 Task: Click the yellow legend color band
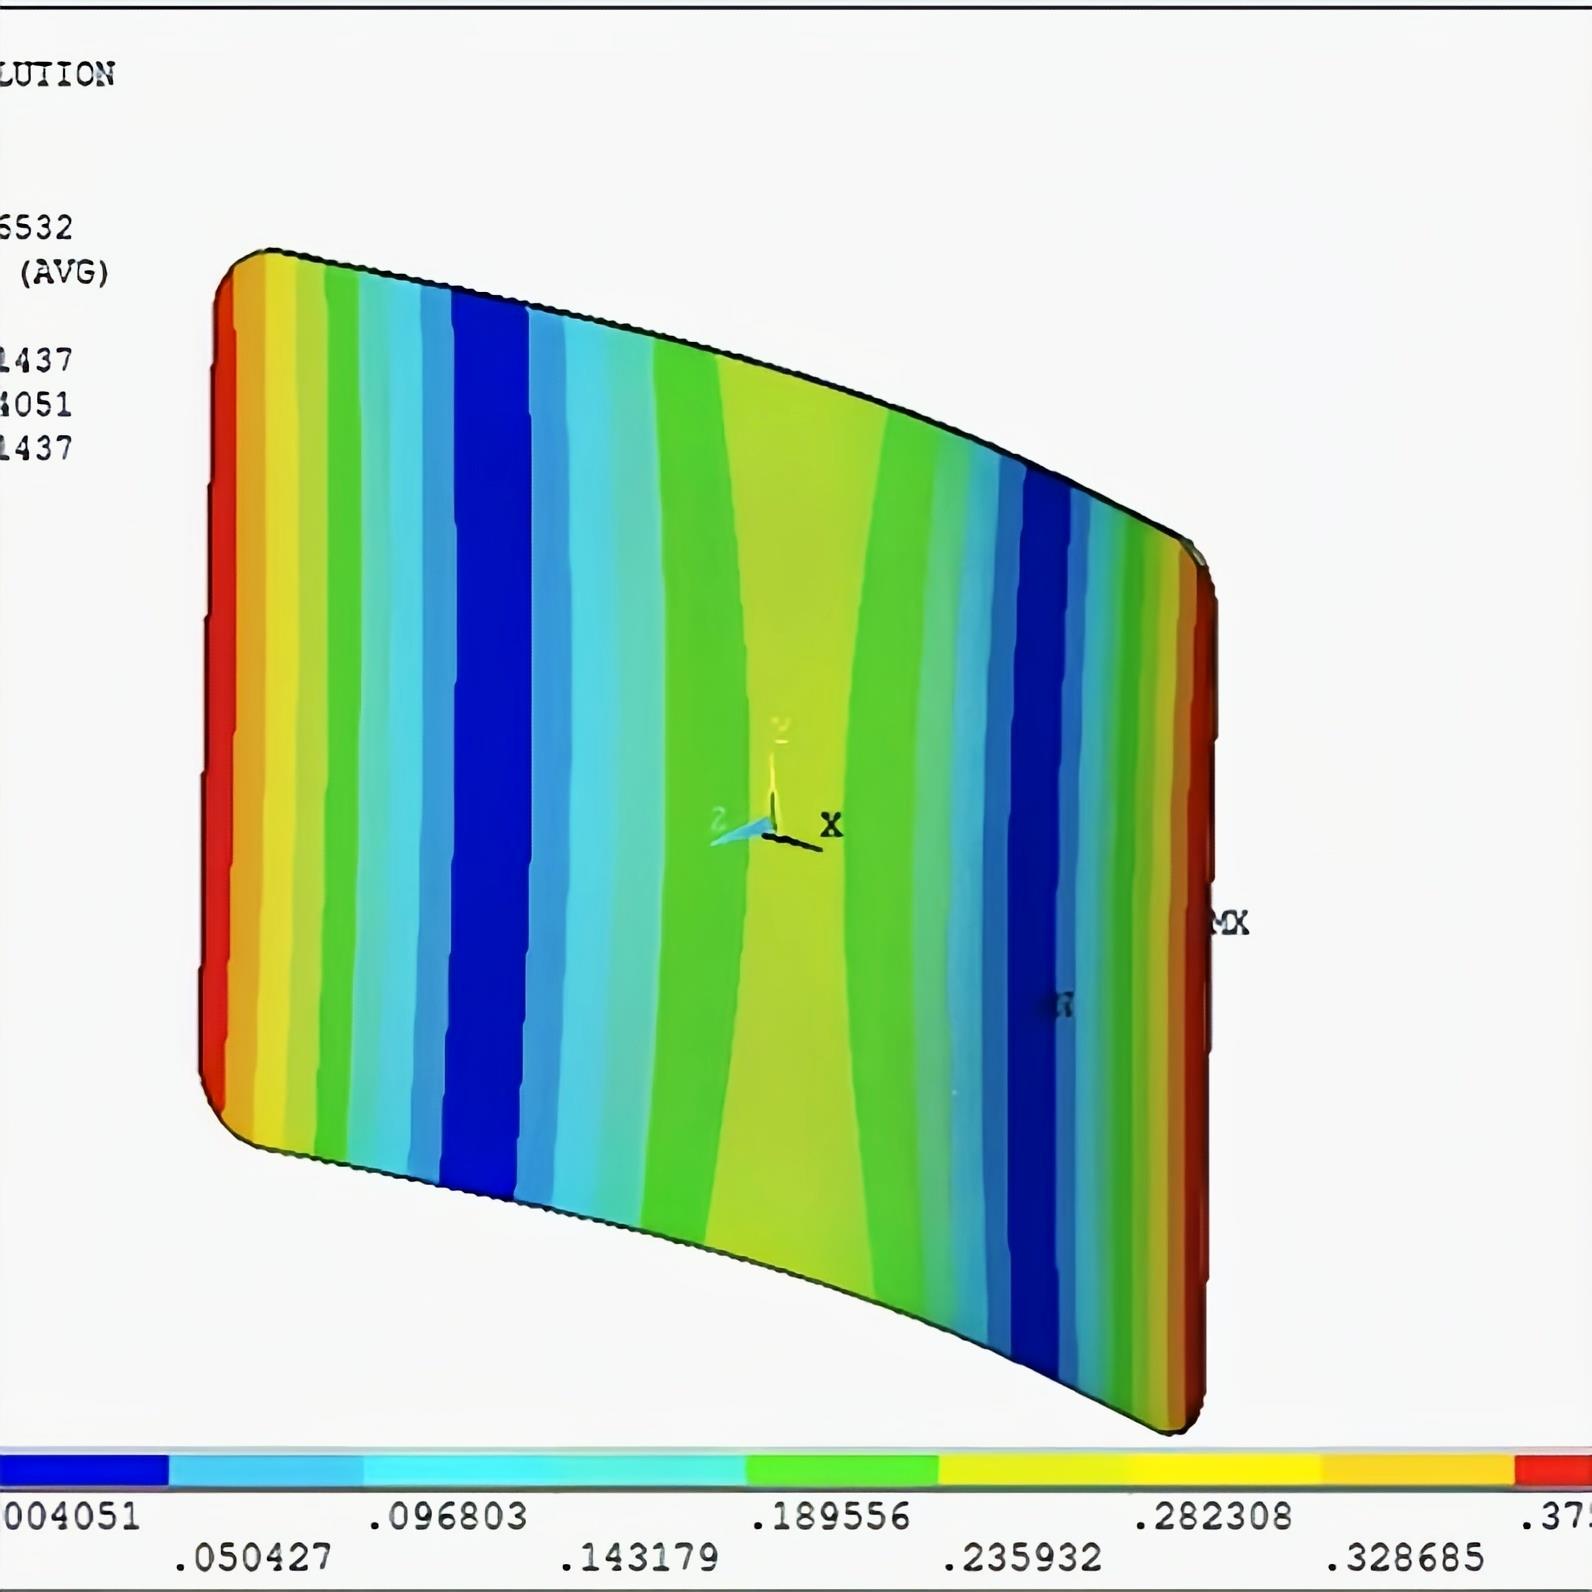point(1130,1470)
